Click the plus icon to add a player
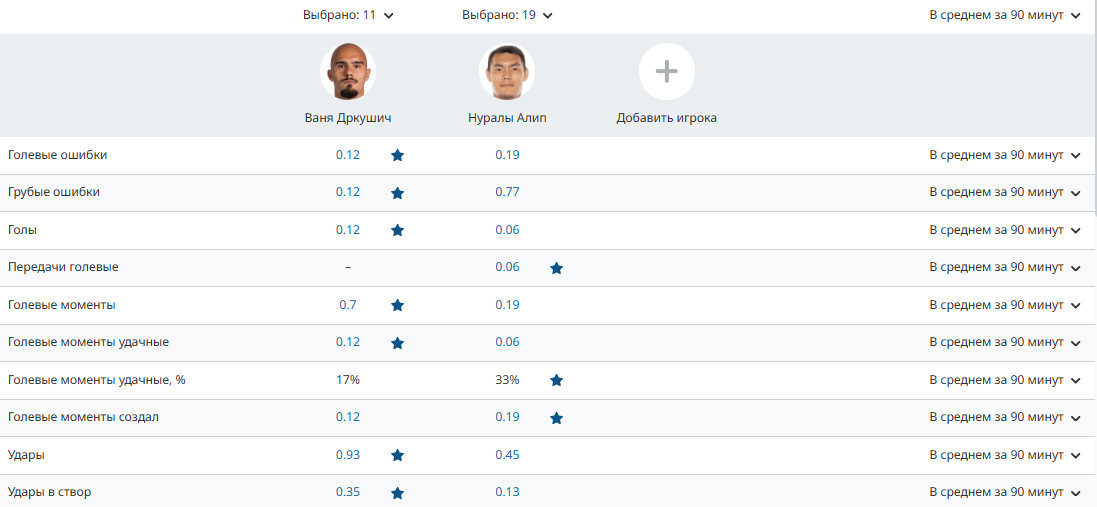The width and height of the screenshot is (1097, 507). [x=666, y=72]
